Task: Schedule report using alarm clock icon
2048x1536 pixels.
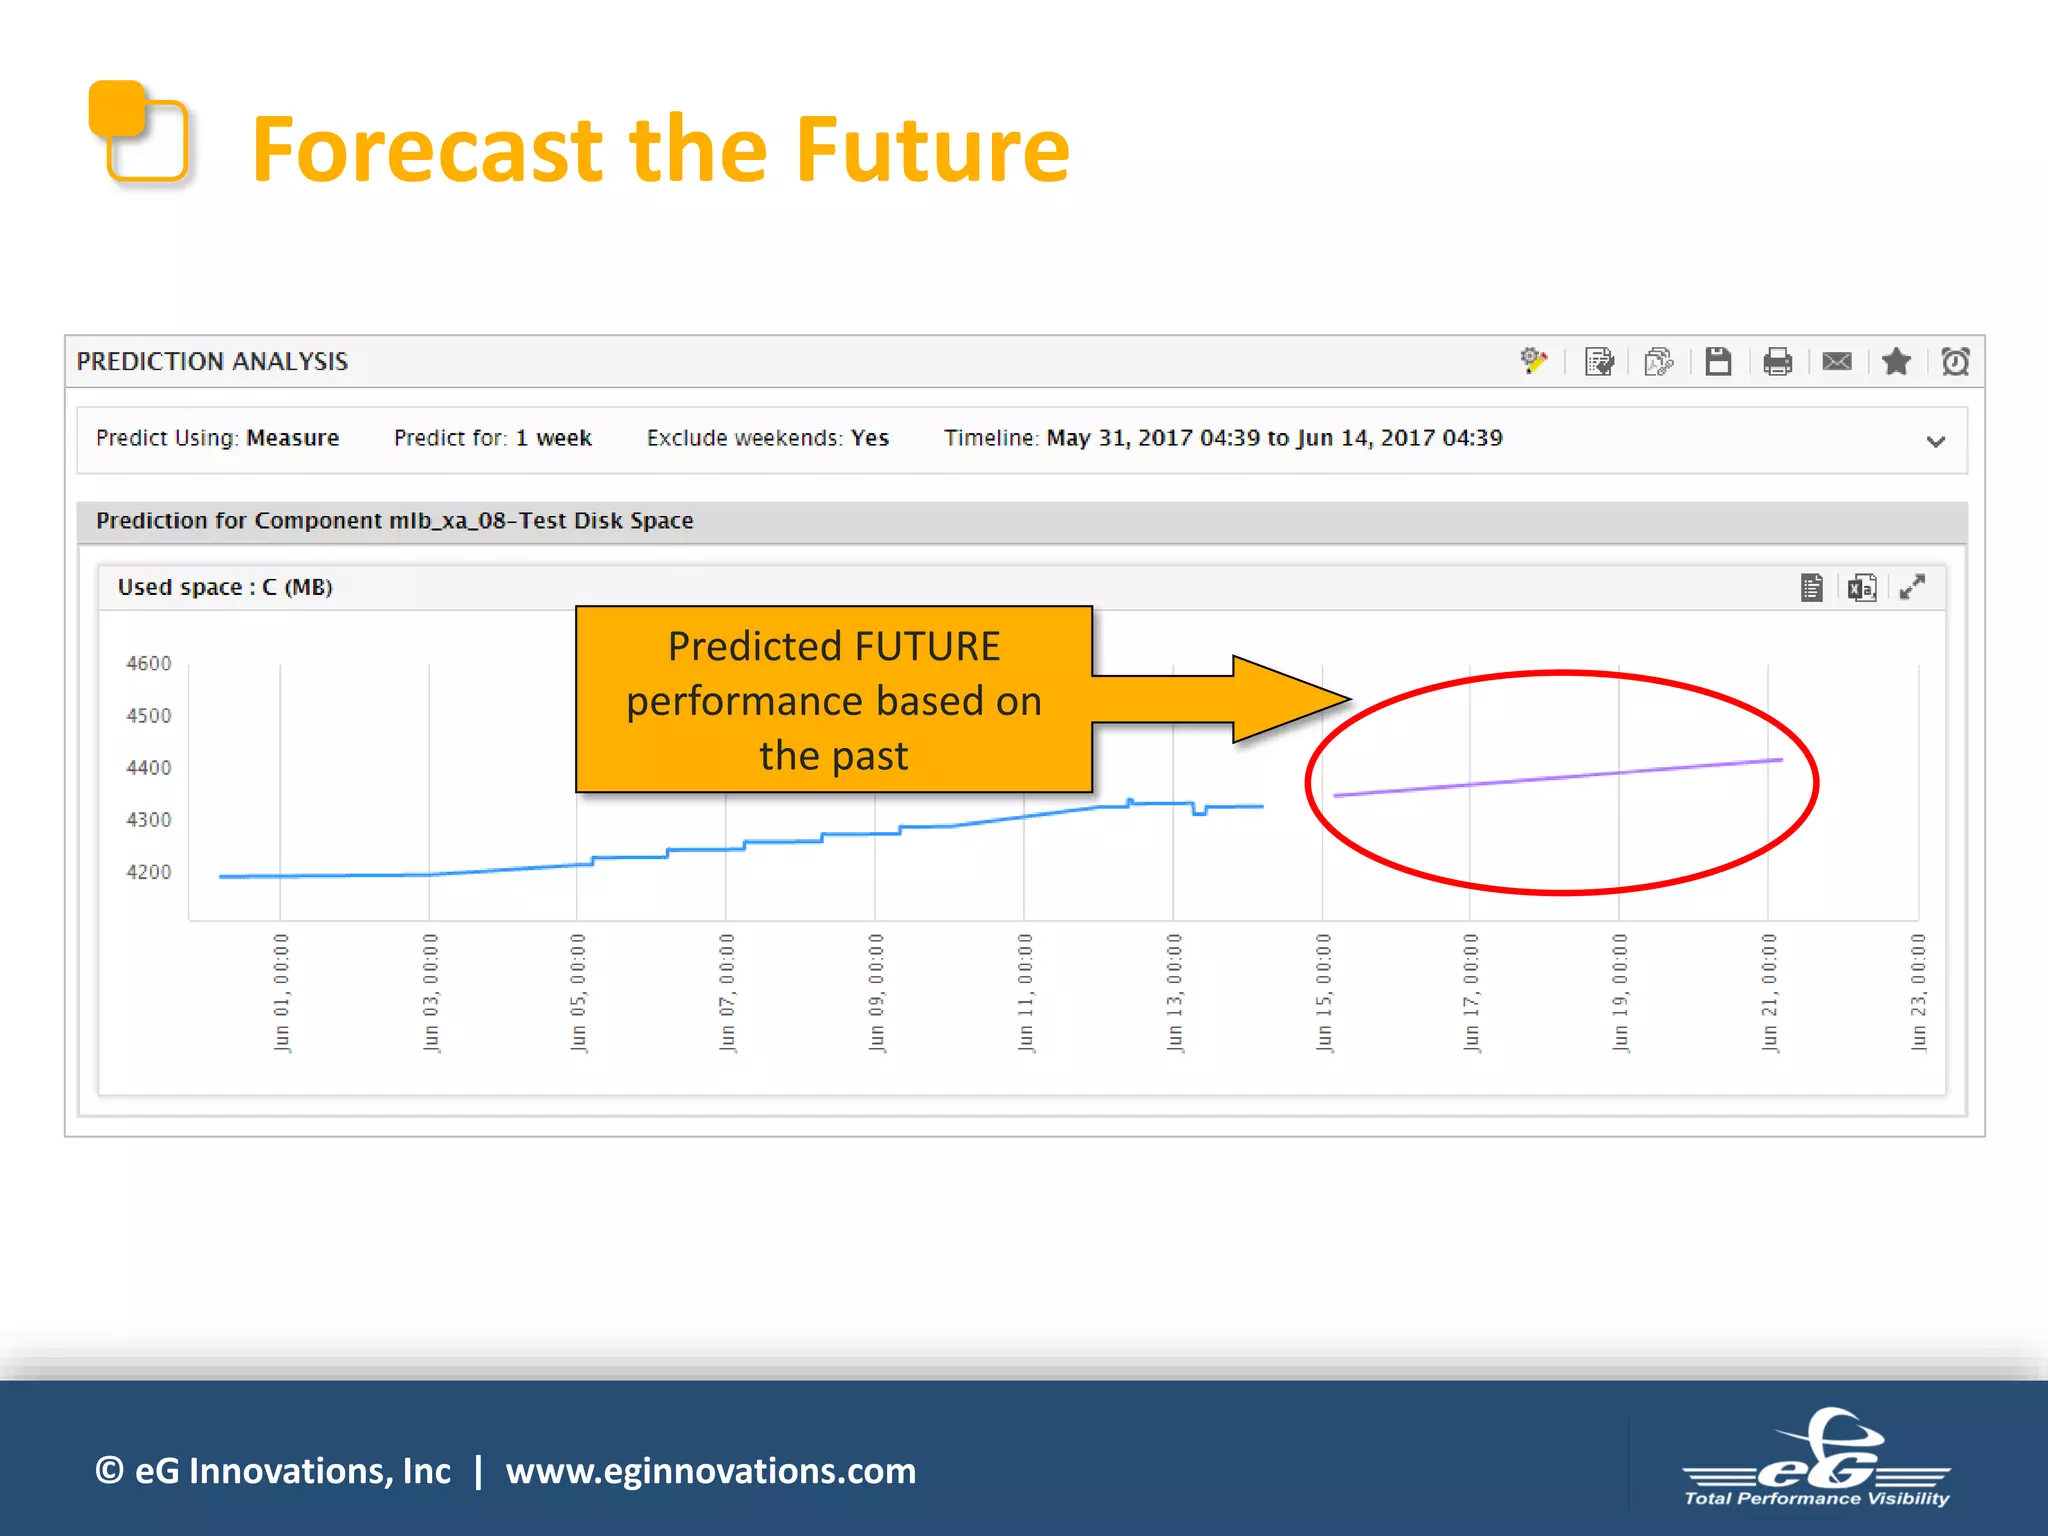Action: 1955,361
